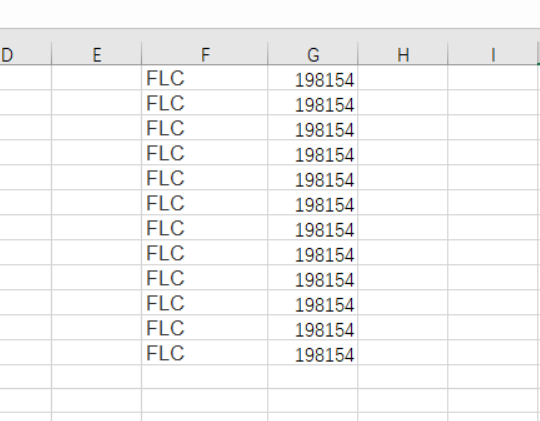Select the last 198154 cell in column G
The width and height of the screenshot is (540, 421).
313,352
